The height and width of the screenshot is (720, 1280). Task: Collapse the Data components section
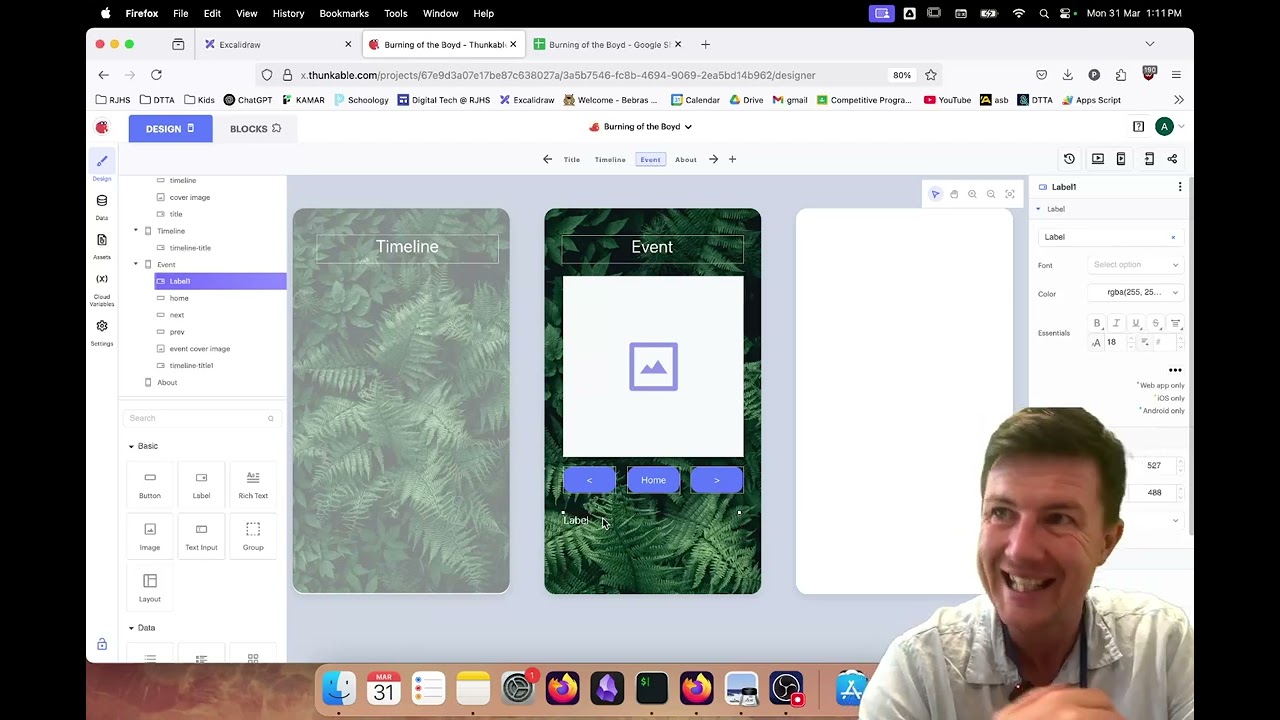click(131, 628)
